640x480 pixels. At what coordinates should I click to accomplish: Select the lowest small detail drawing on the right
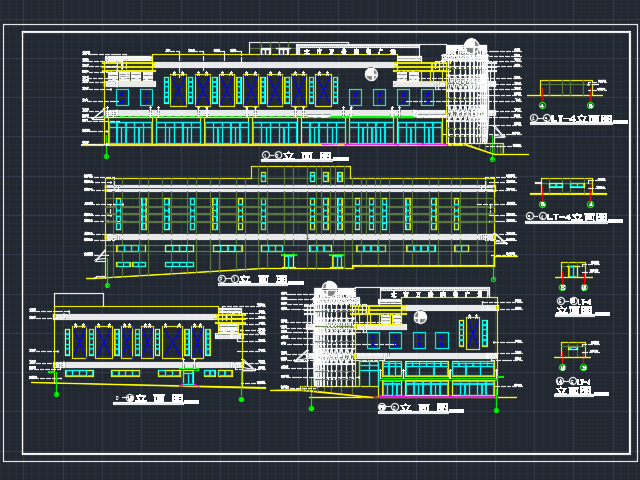click(x=572, y=352)
